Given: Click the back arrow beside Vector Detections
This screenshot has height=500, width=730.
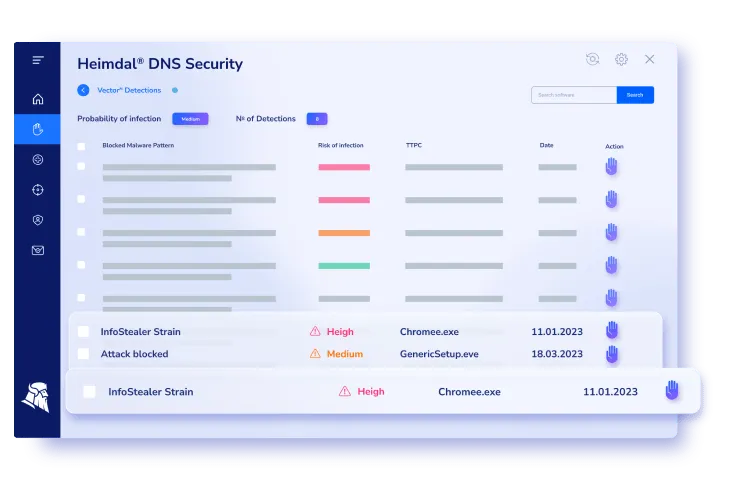Looking at the screenshot, I should (83, 90).
